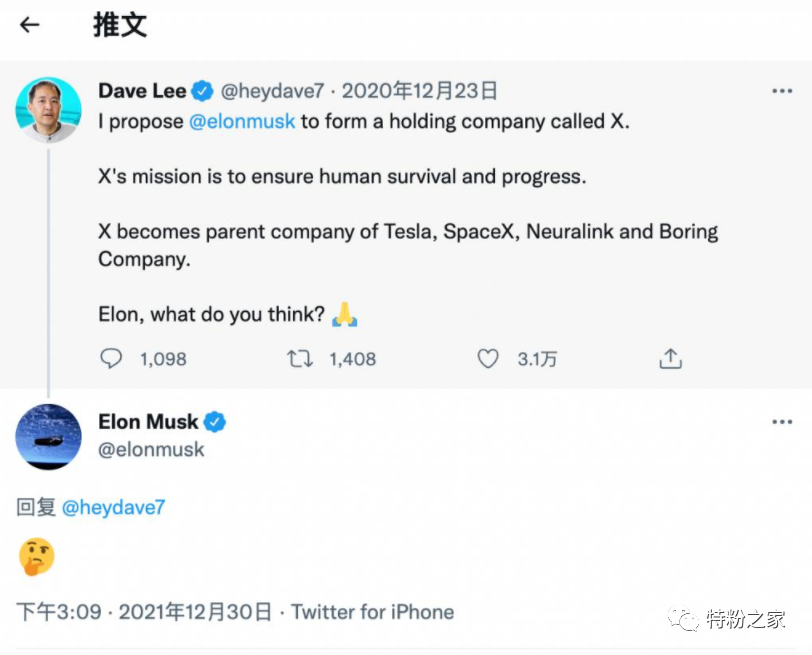
Task: Open Elon Musk's profile picture
Action: pos(48,437)
